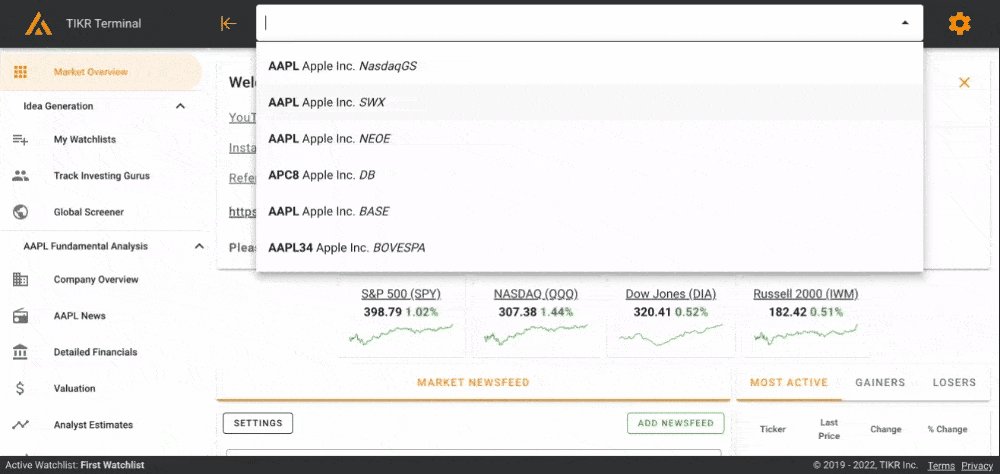
Task: Click the Detailed Financials bank icon
Action: tap(20, 352)
